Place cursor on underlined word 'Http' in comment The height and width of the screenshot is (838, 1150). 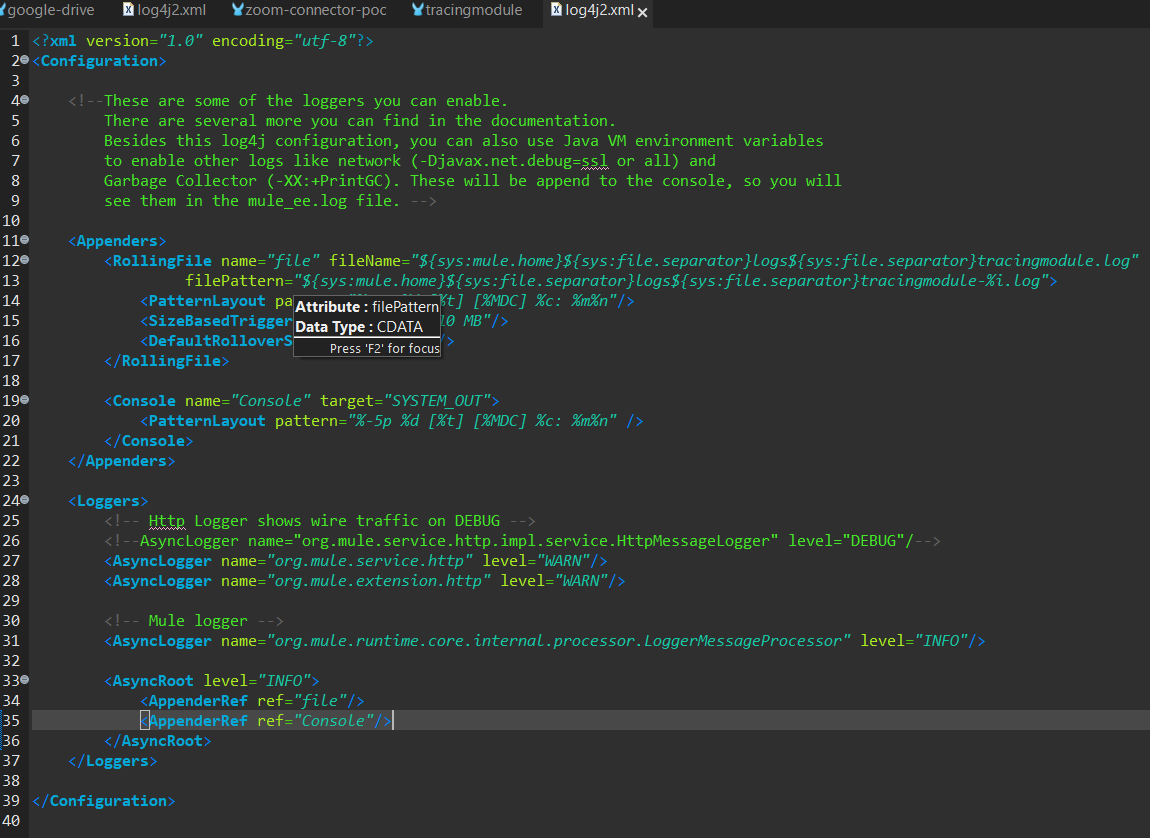click(166, 521)
